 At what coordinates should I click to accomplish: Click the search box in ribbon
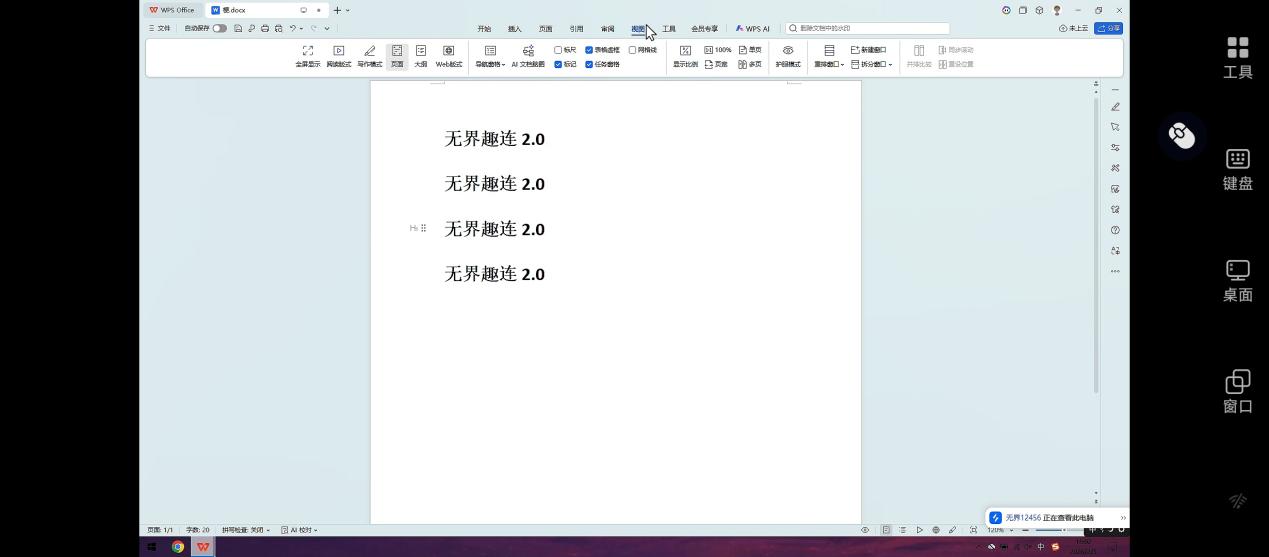[867, 29]
